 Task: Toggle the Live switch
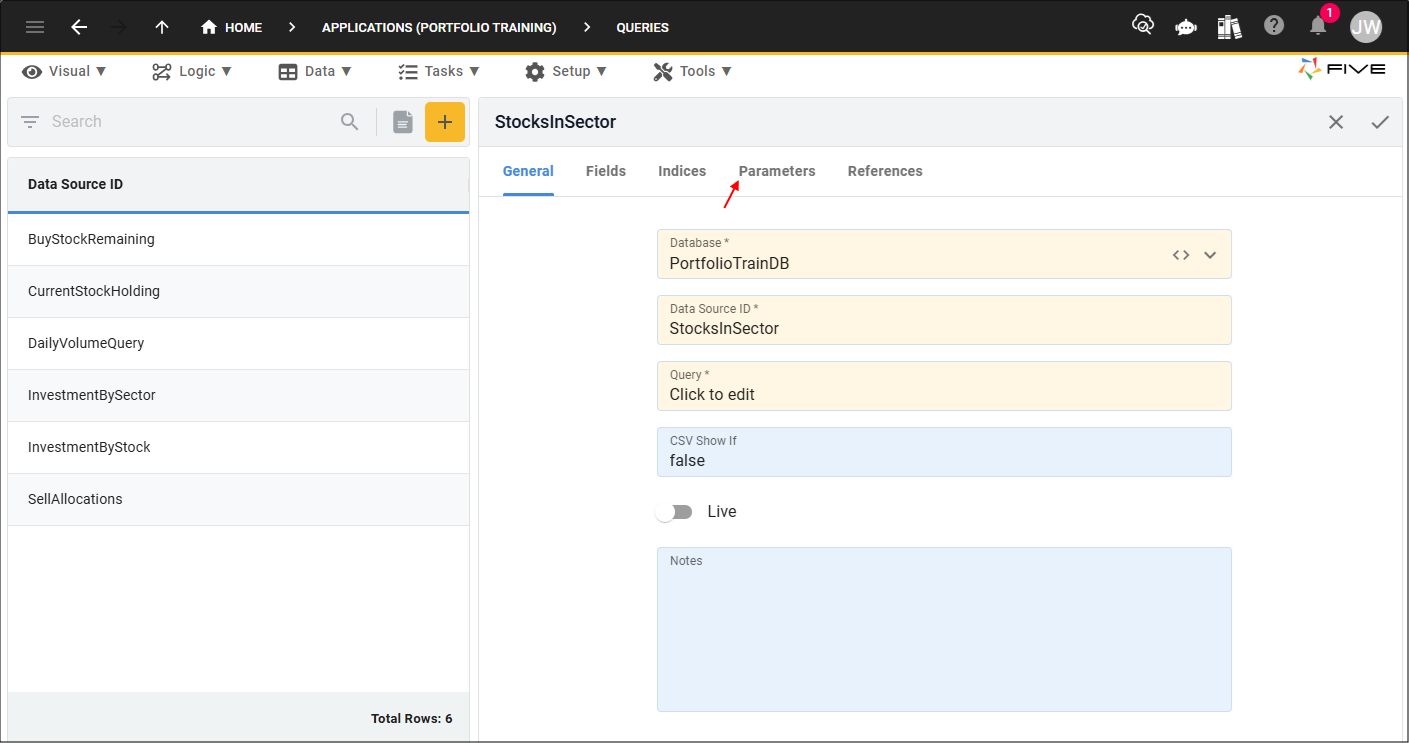pos(675,512)
